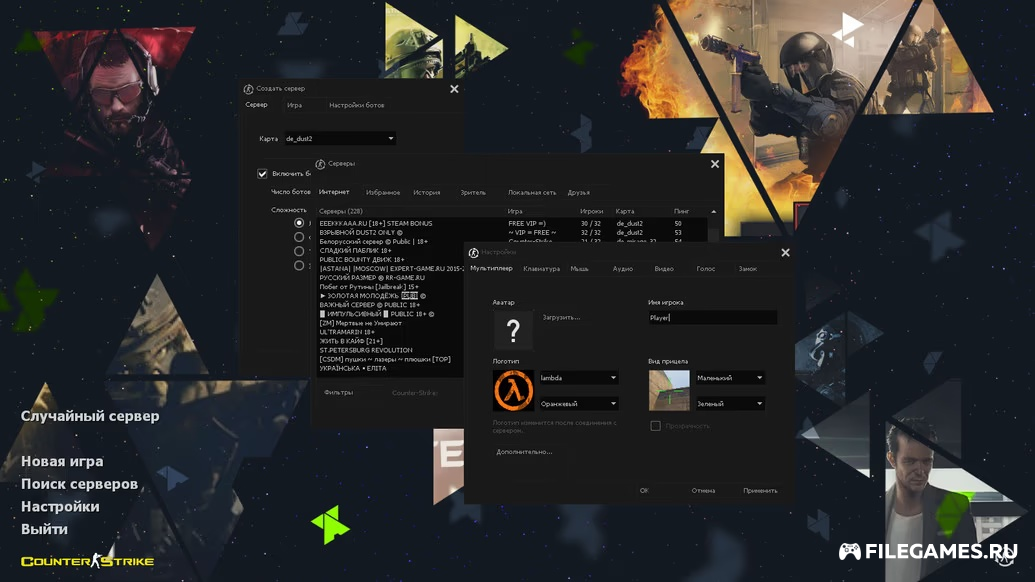Select server "EEEKKKAAA.RU [18+] STEAM BONUS"

click(x=512, y=224)
